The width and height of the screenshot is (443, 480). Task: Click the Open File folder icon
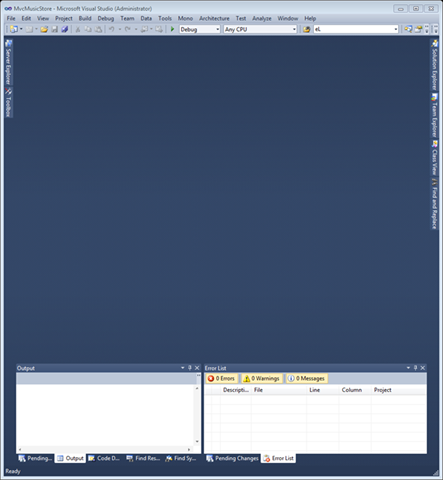(x=44, y=29)
